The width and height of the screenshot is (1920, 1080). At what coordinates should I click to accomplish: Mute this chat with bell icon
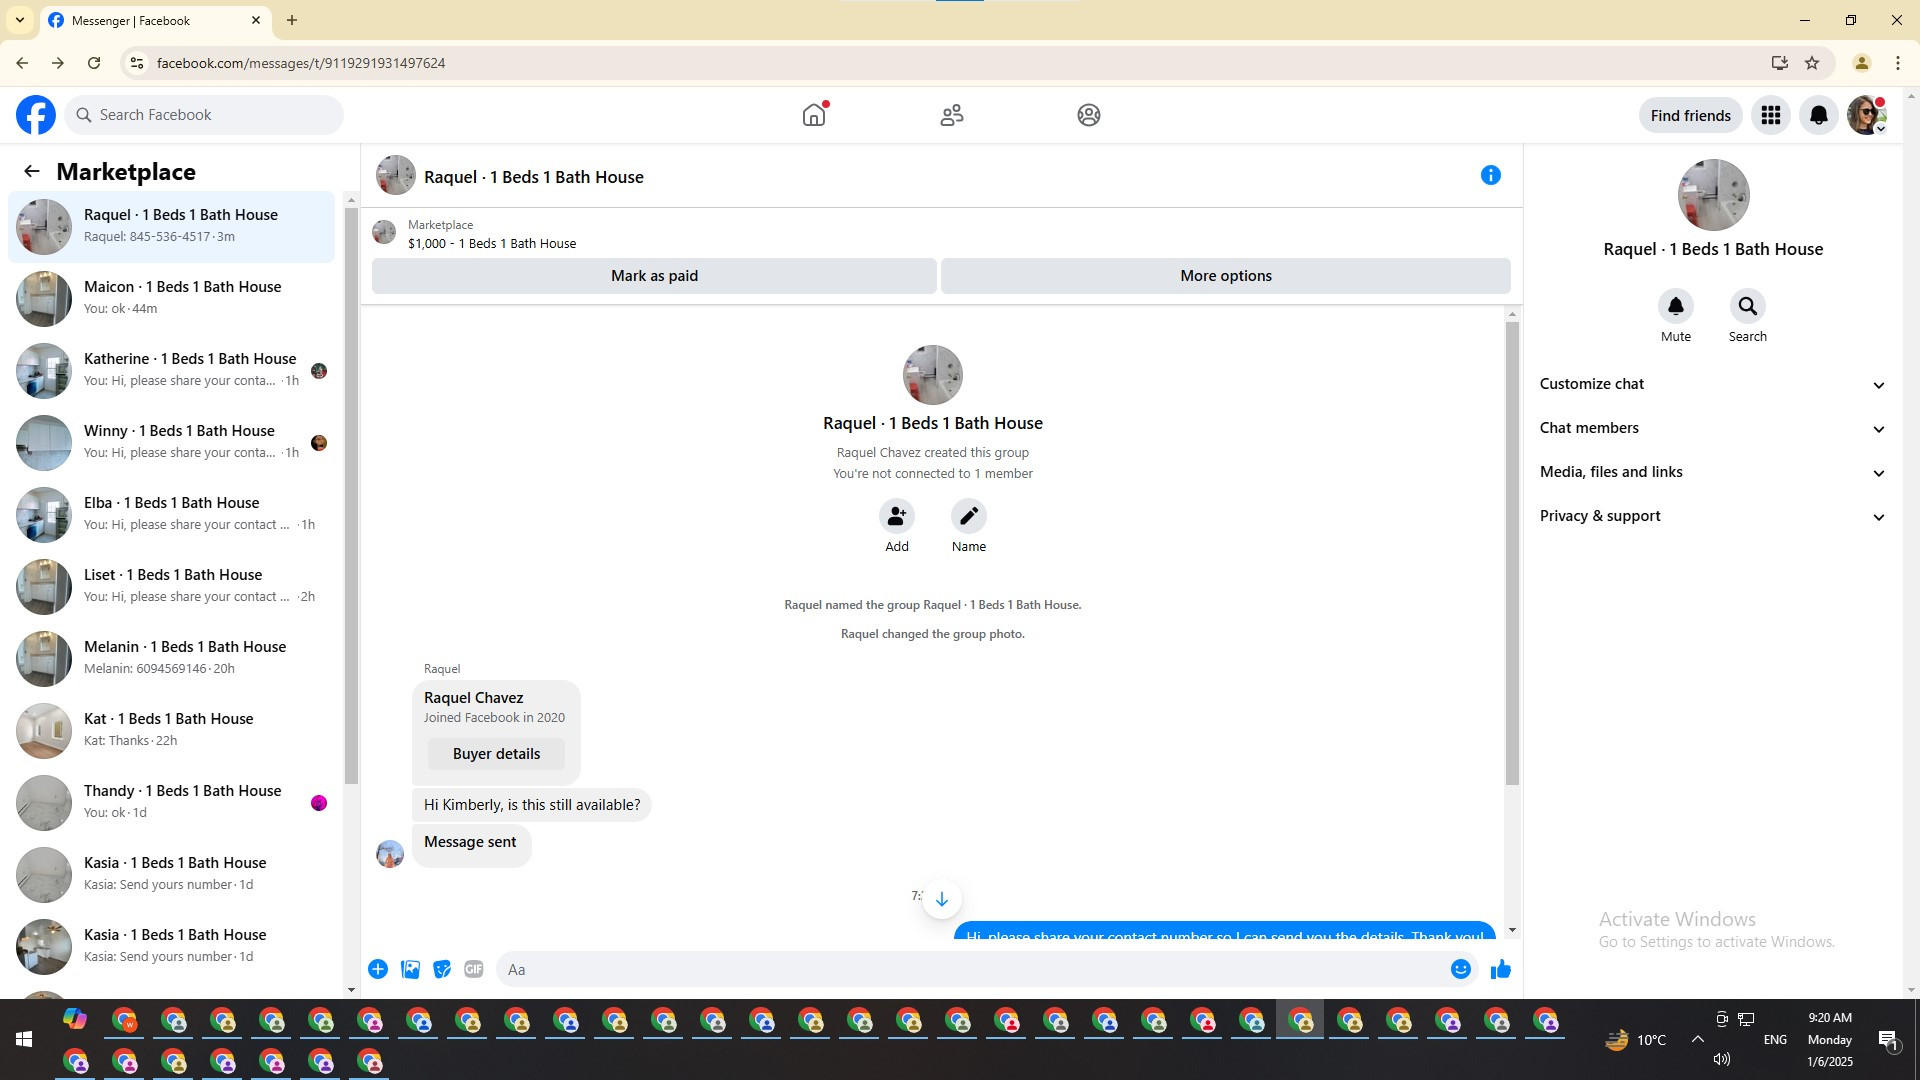pos(1675,307)
